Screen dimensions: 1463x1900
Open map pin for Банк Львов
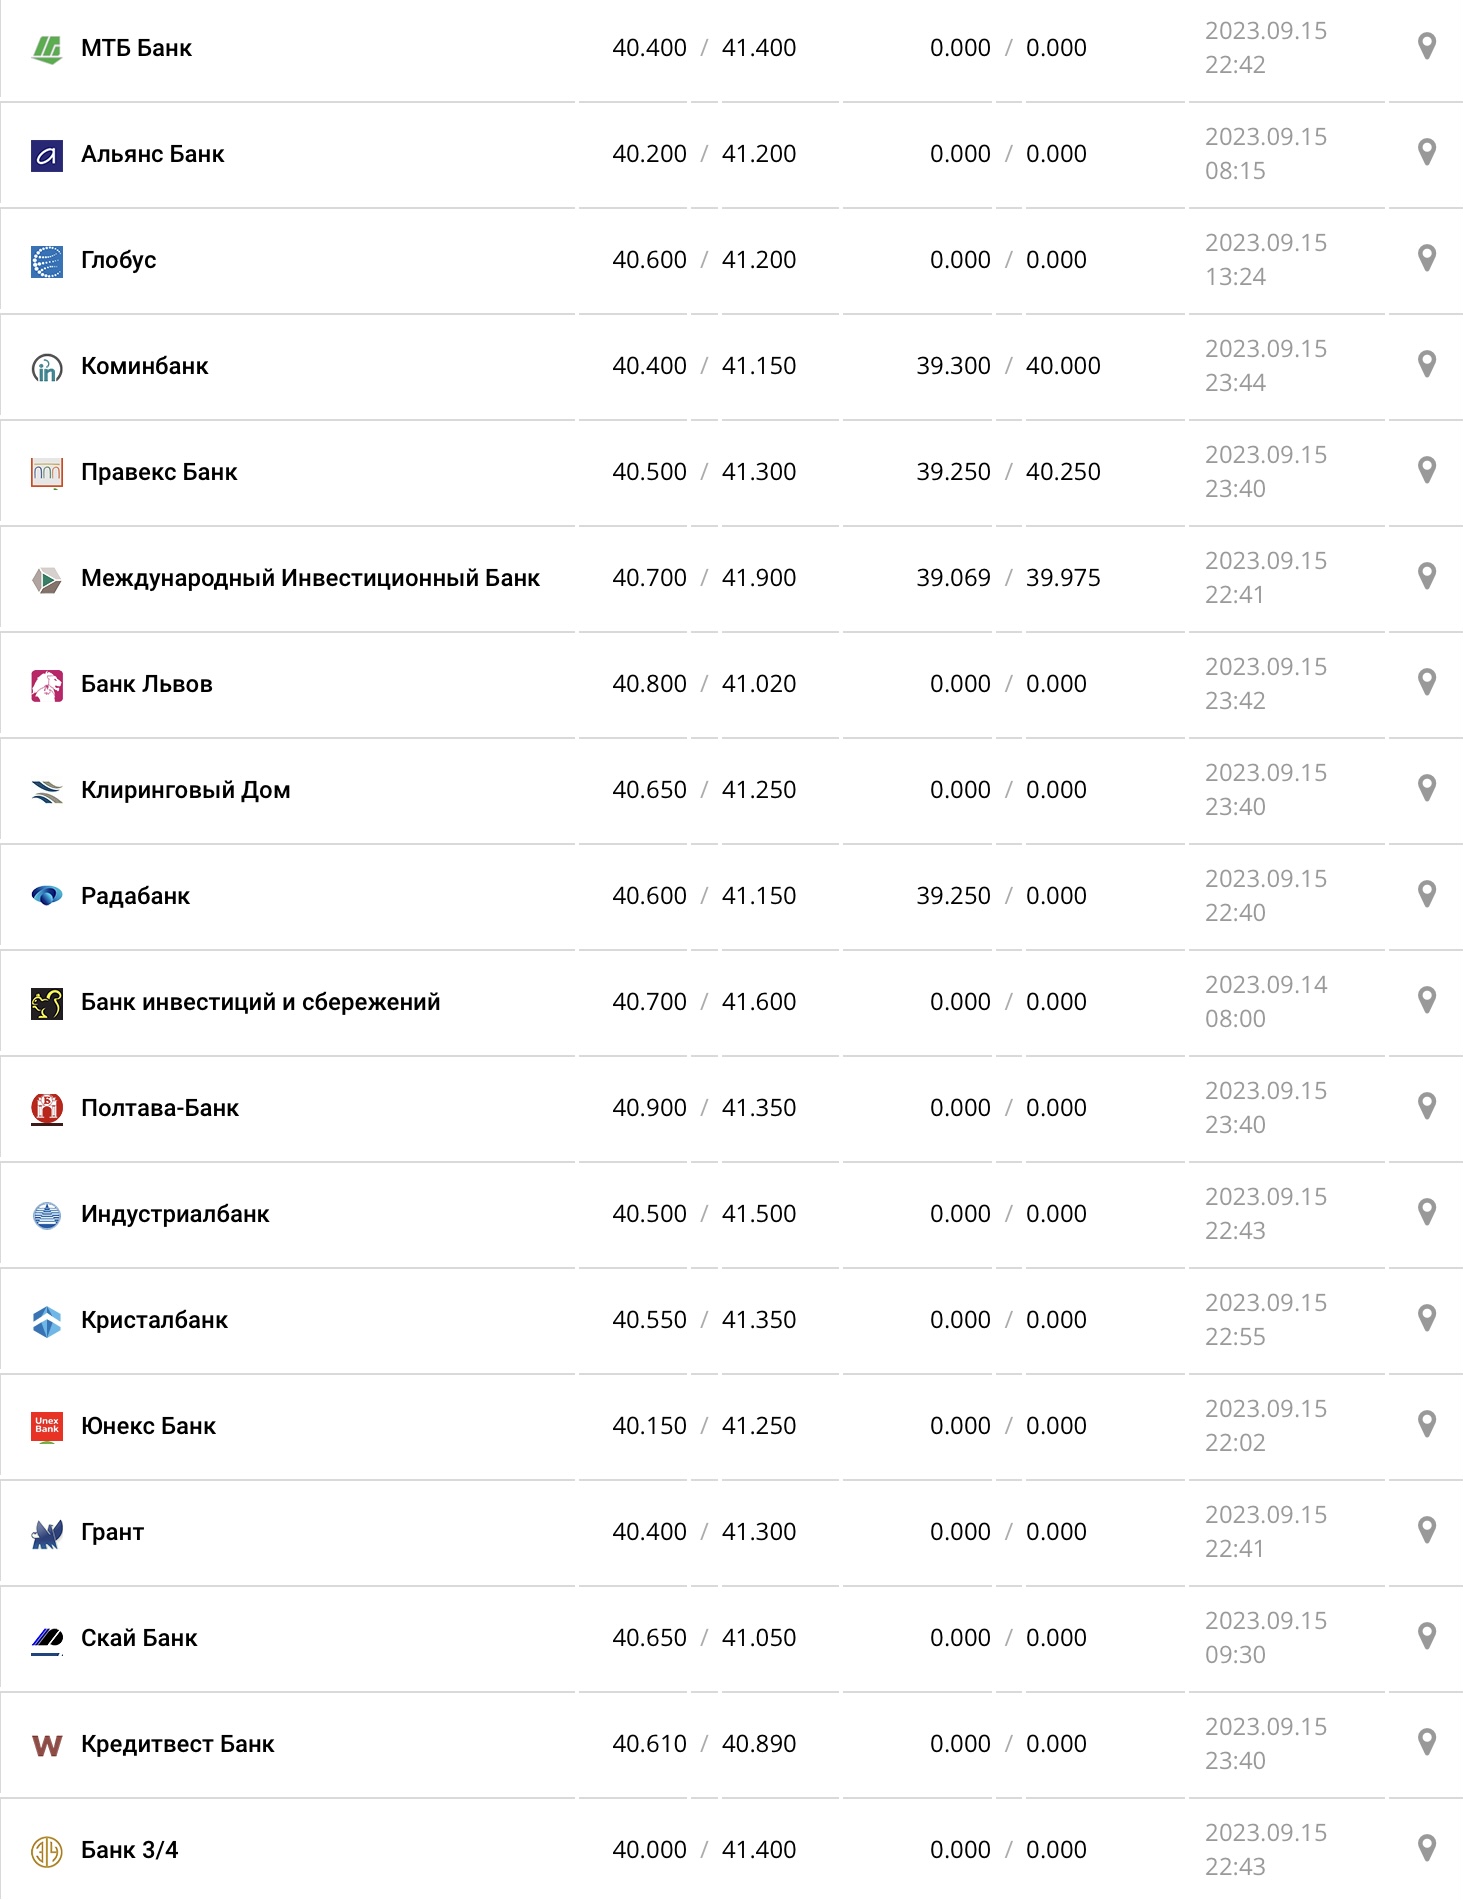coord(1427,682)
